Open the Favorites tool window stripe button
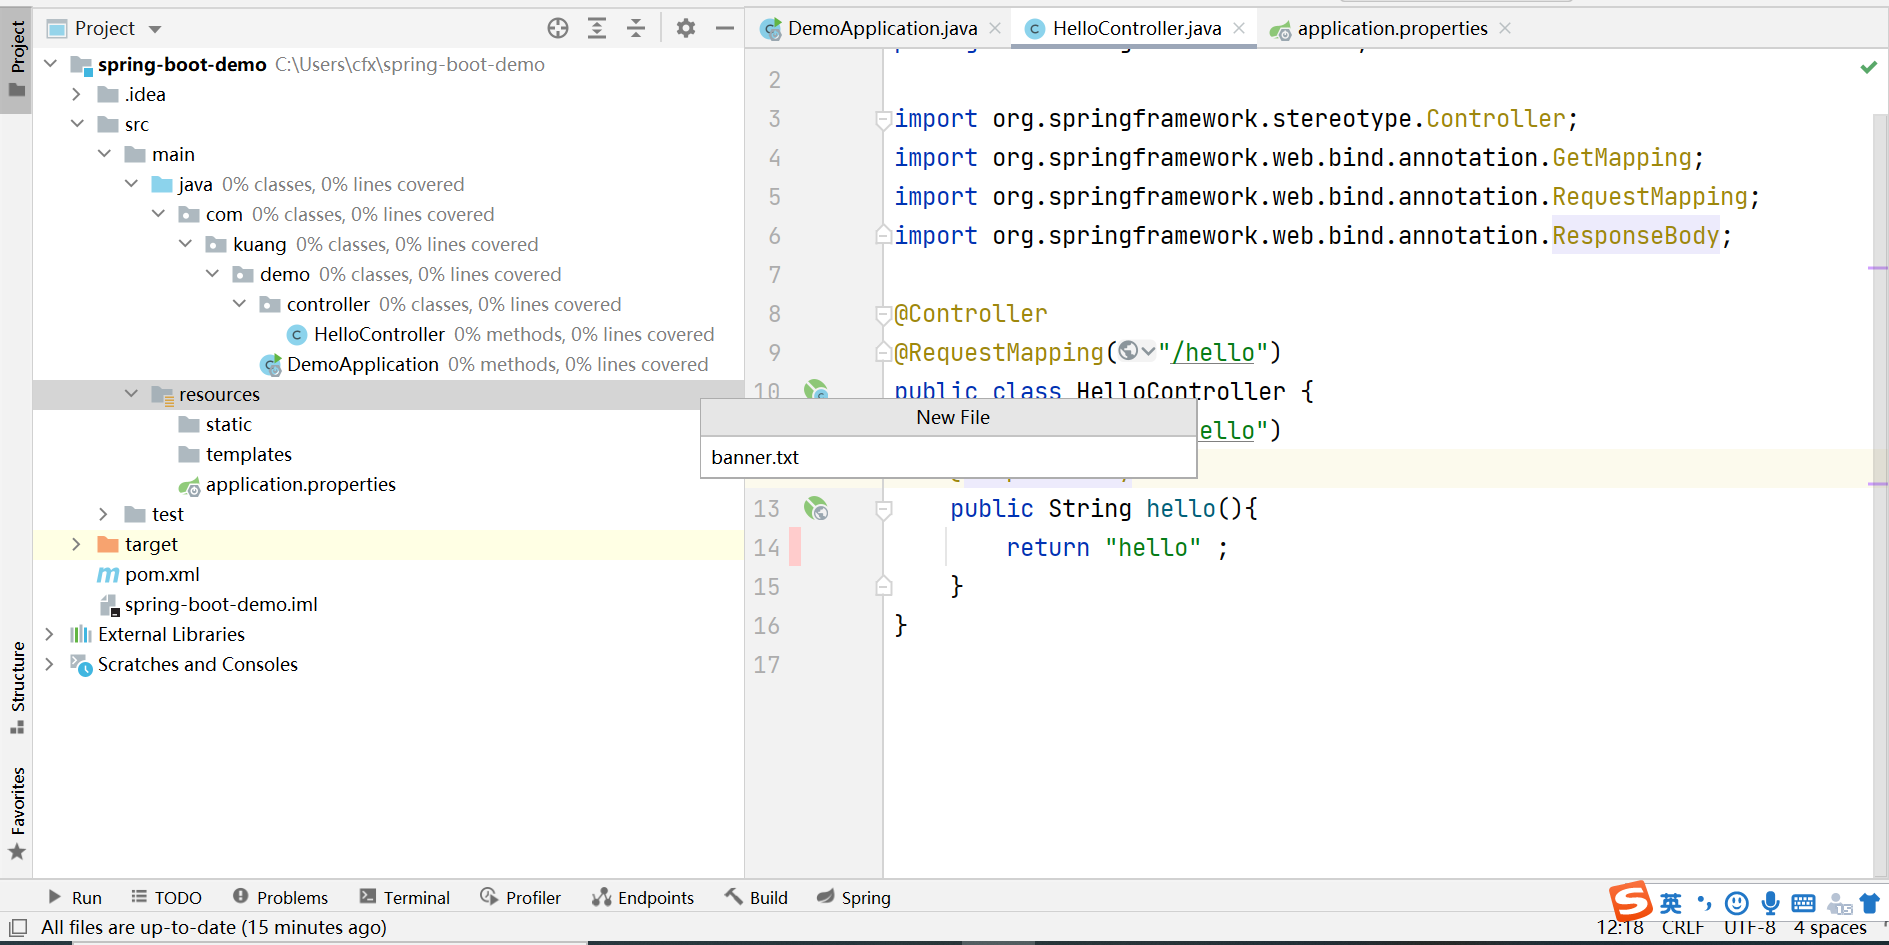 [17, 813]
